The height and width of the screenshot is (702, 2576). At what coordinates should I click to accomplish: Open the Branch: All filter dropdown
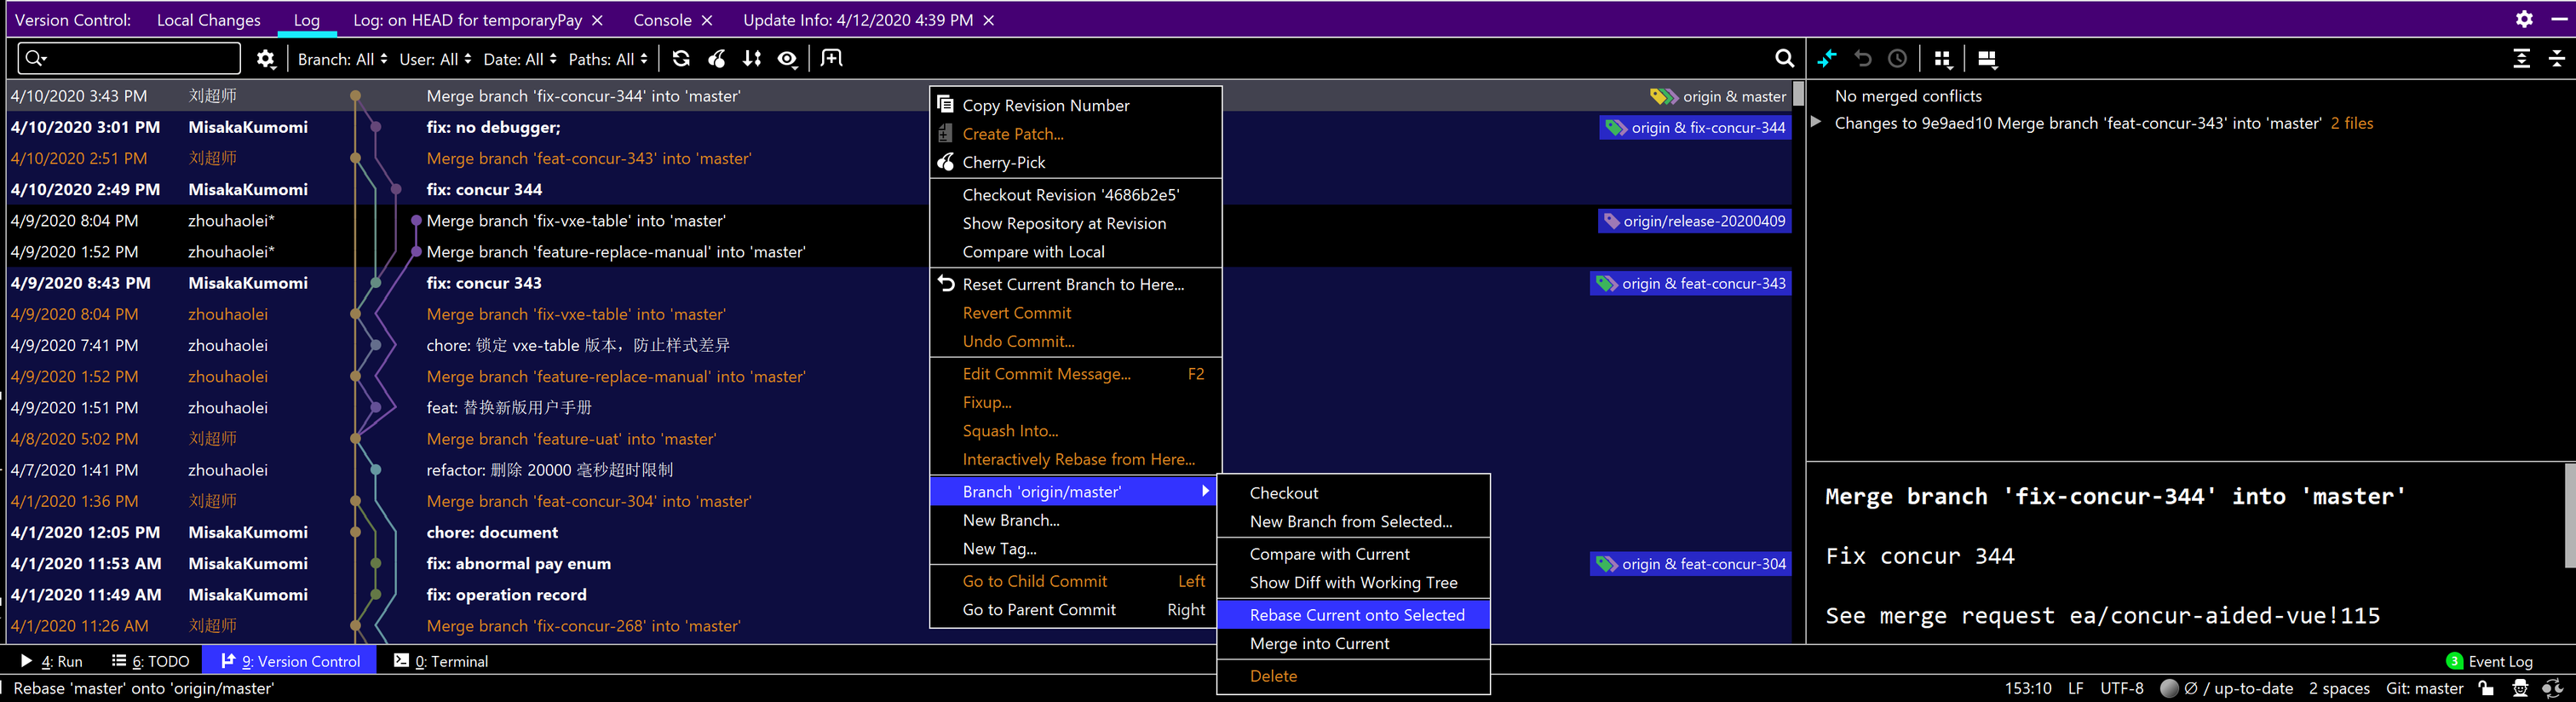click(x=342, y=60)
